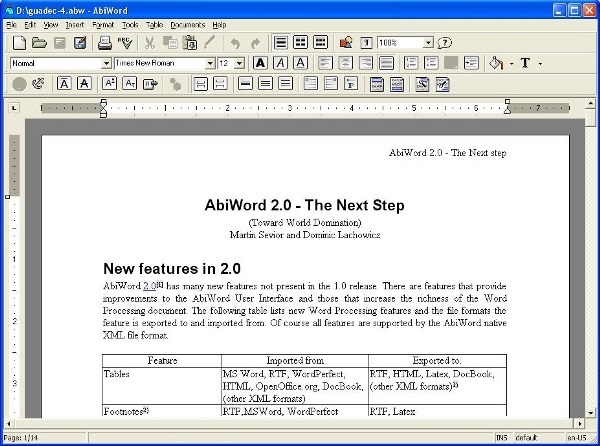Viewport: 600px width, 446px height.
Task: Click the insert image icon beside column buttons
Action: pos(346,42)
